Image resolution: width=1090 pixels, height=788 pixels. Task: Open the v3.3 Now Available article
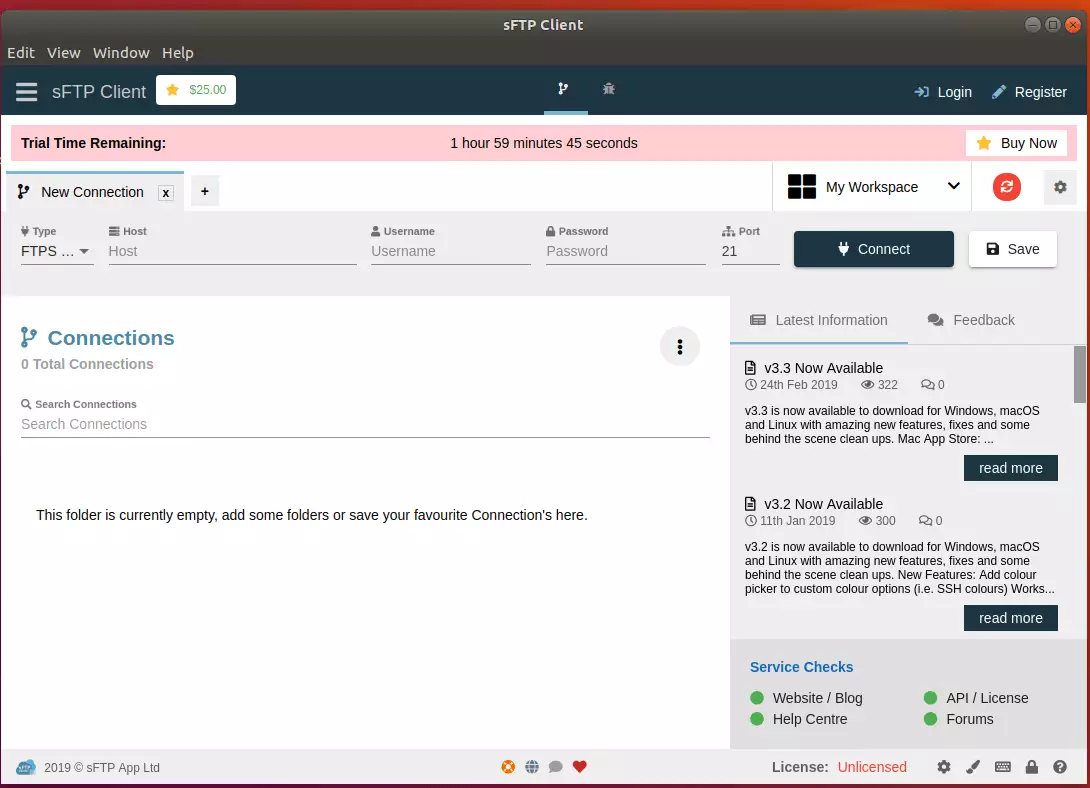click(823, 368)
